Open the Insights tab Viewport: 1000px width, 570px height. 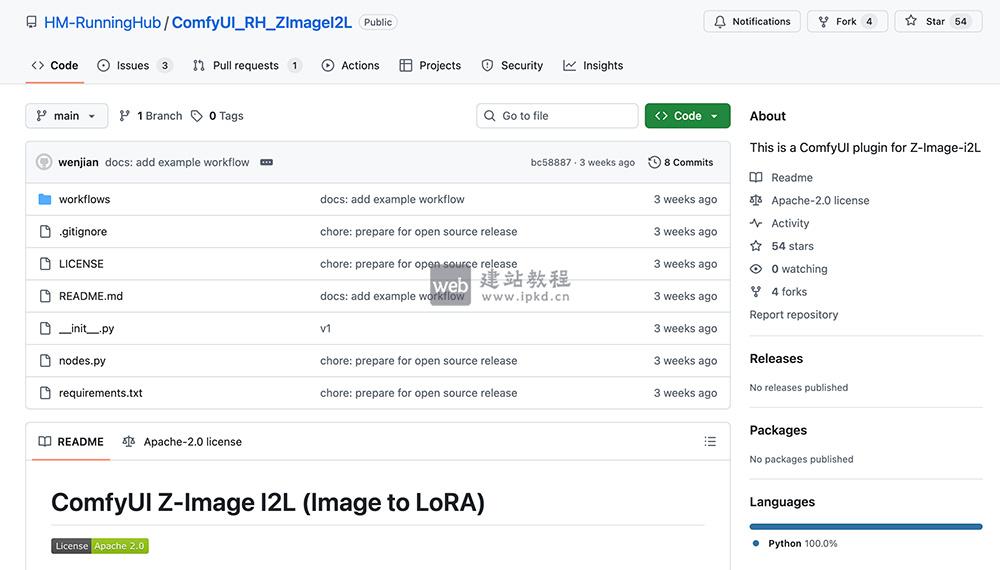click(x=593, y=65)
